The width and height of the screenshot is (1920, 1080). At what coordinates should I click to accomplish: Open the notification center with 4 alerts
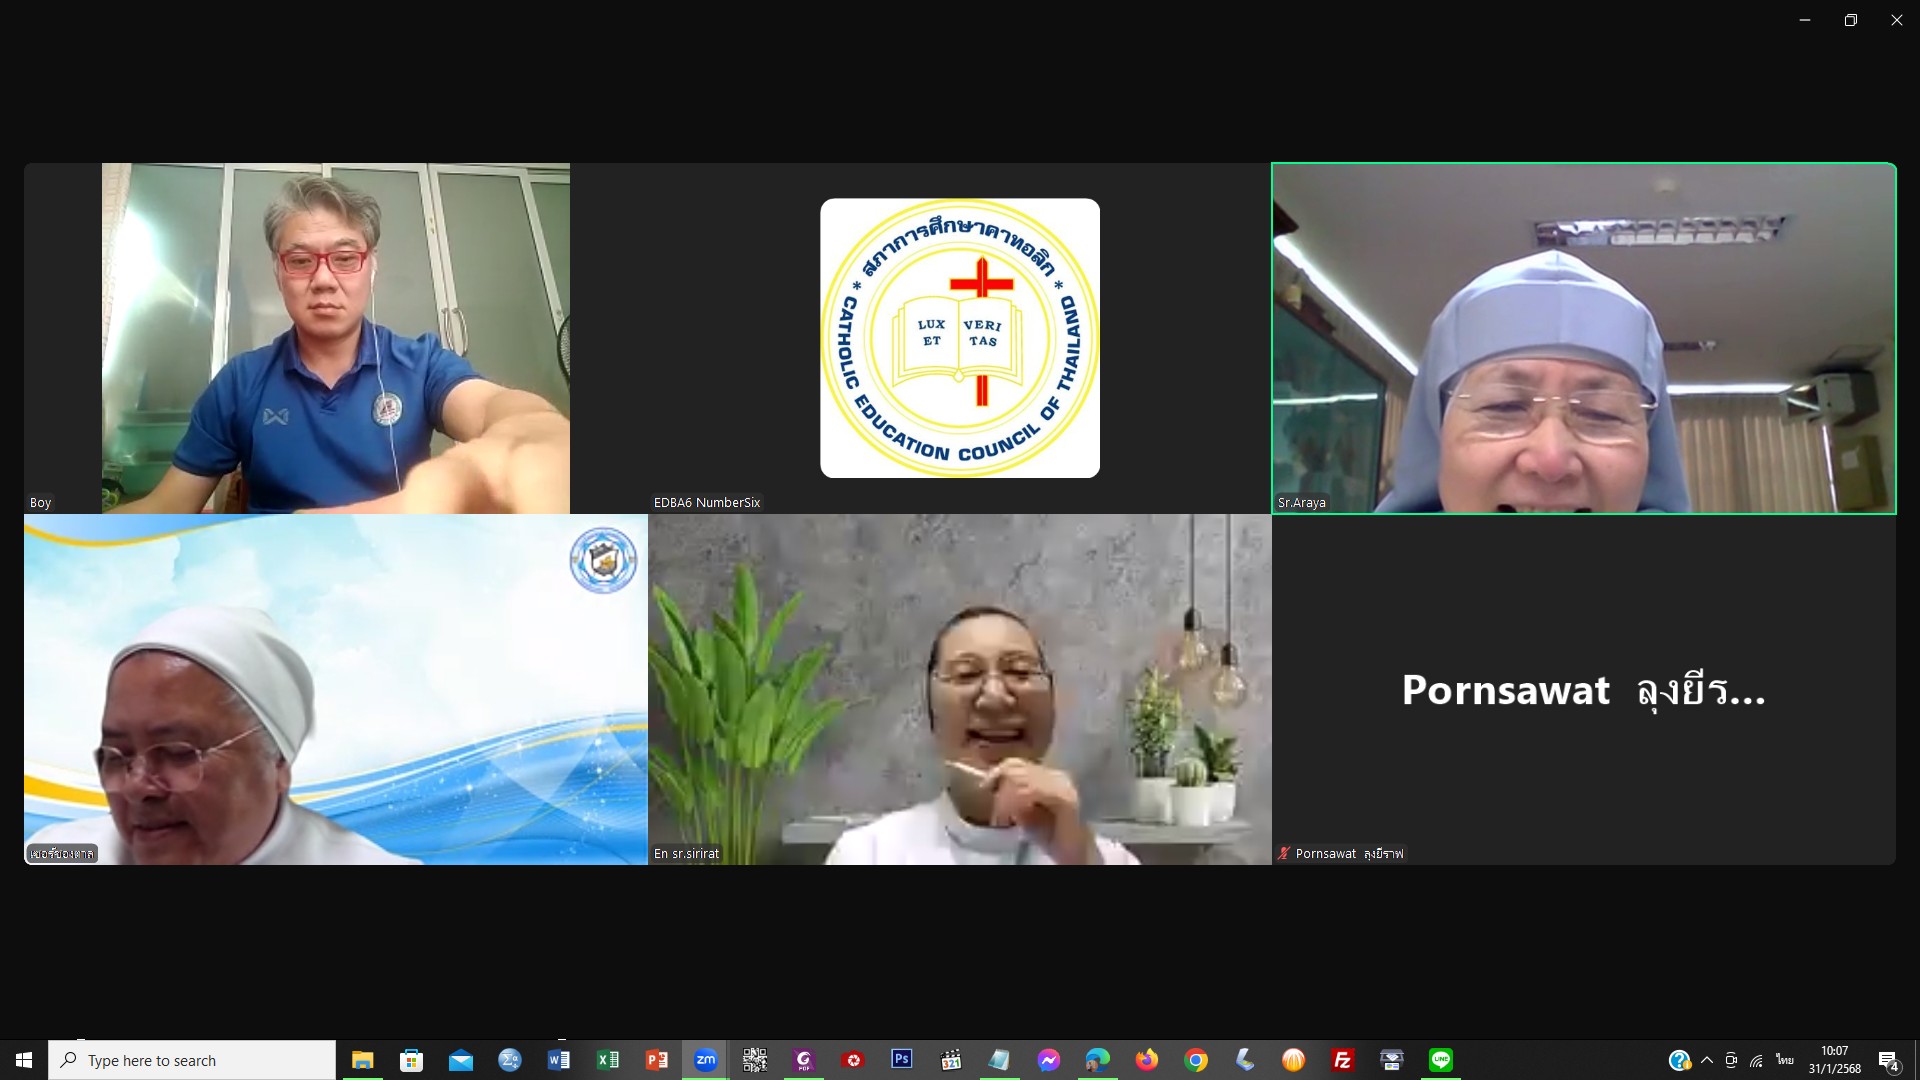point(1888,1060)
